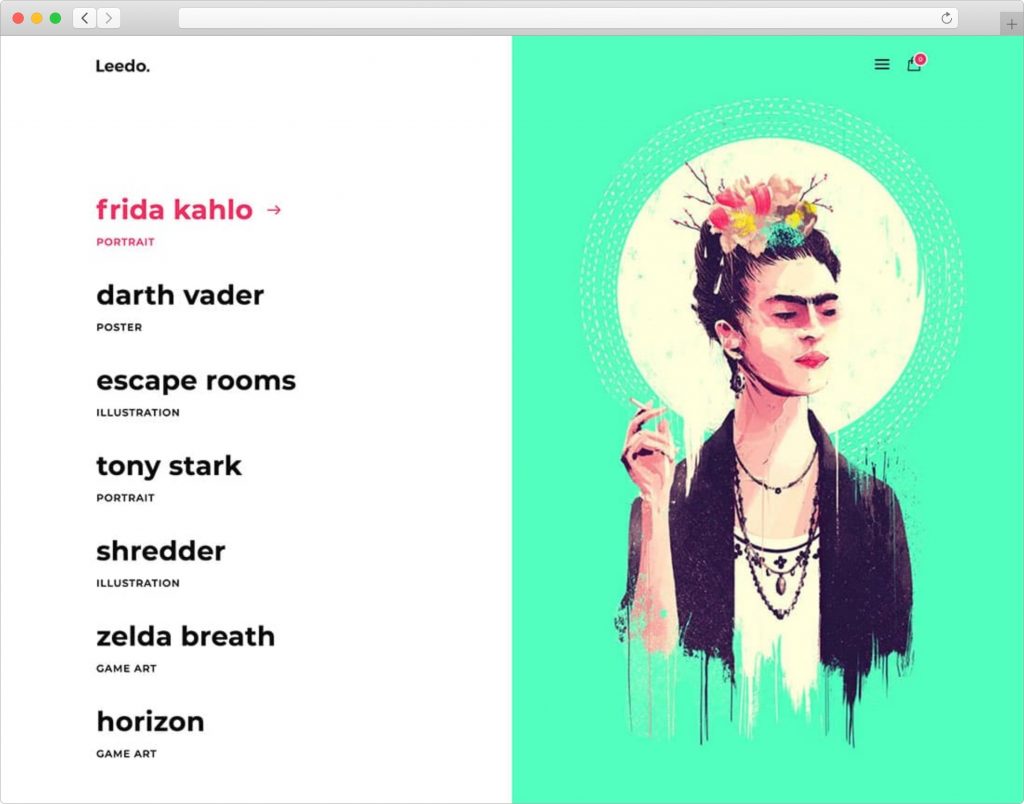Image resolution: width=1024 pixels, height=804 pixels.
Task: Click the browser forward arrow
Action: click(x=108, y=18)
